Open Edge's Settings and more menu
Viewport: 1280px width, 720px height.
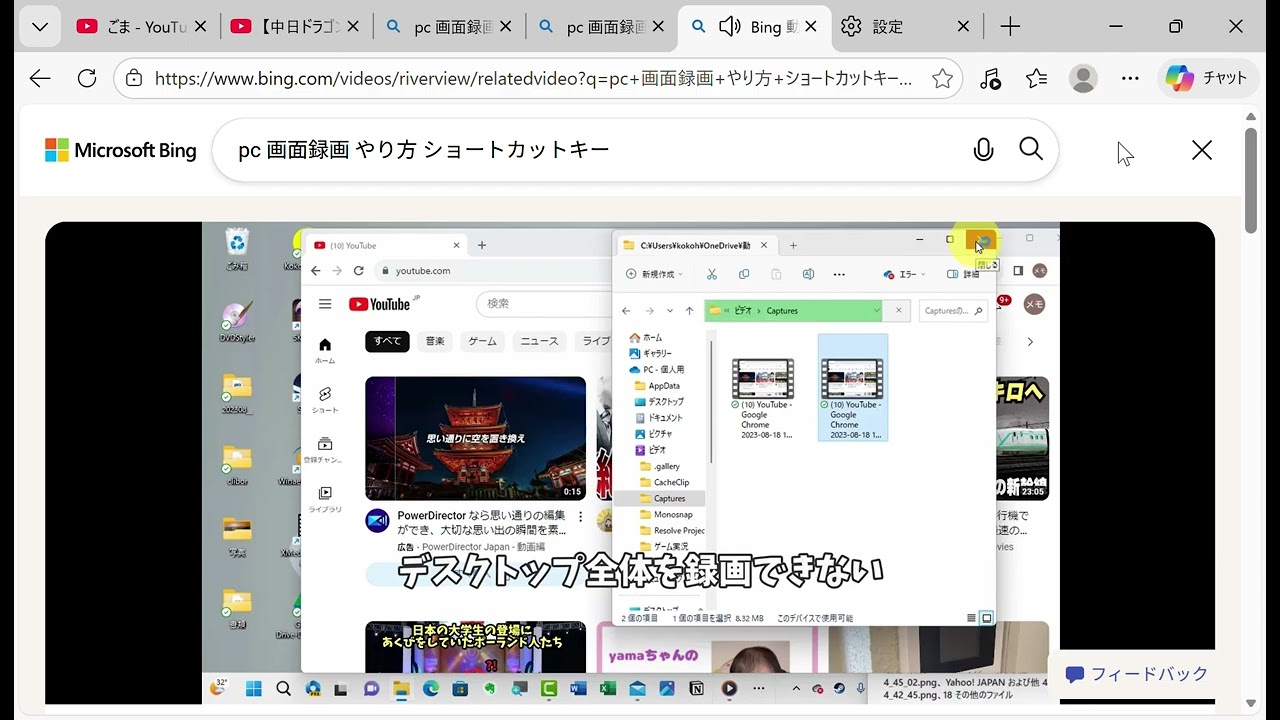tap(1130, 78)
